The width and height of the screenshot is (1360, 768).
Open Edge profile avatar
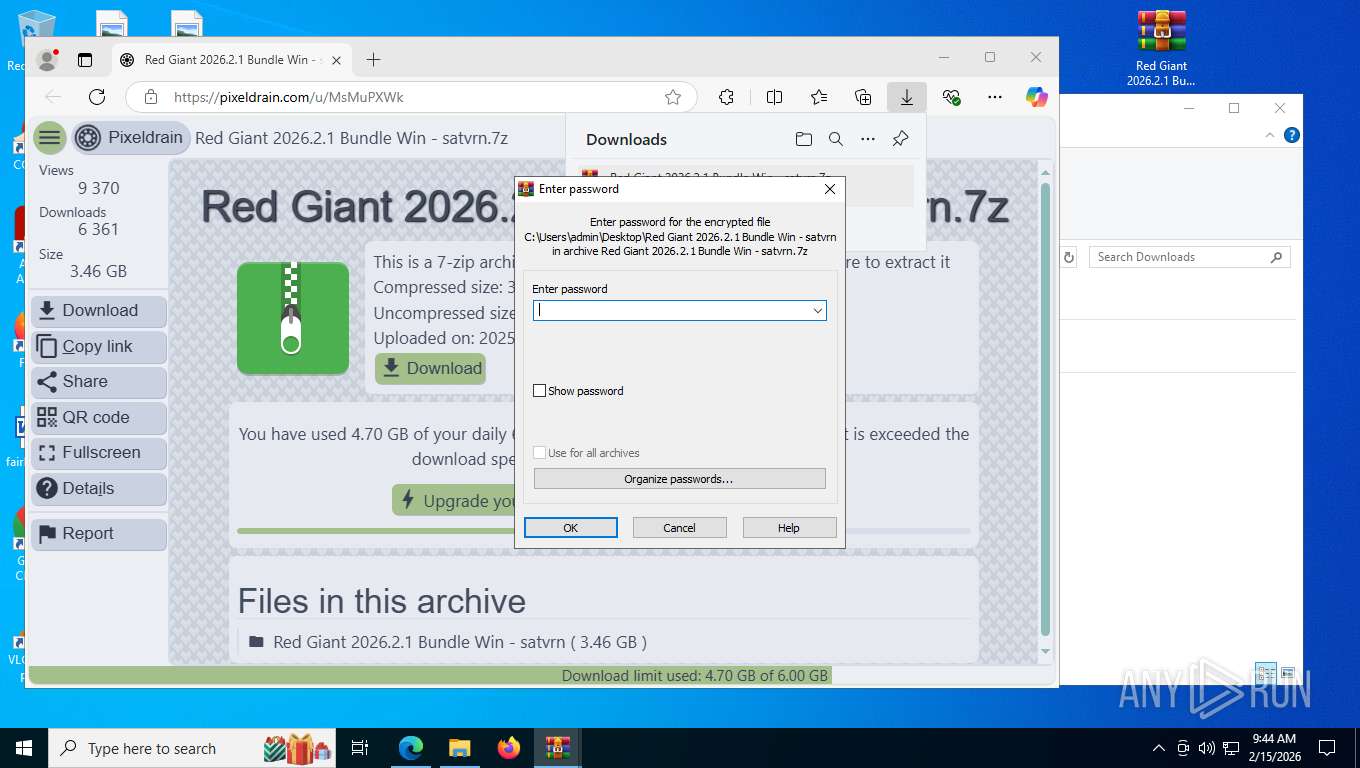click(x=47, y=60)
